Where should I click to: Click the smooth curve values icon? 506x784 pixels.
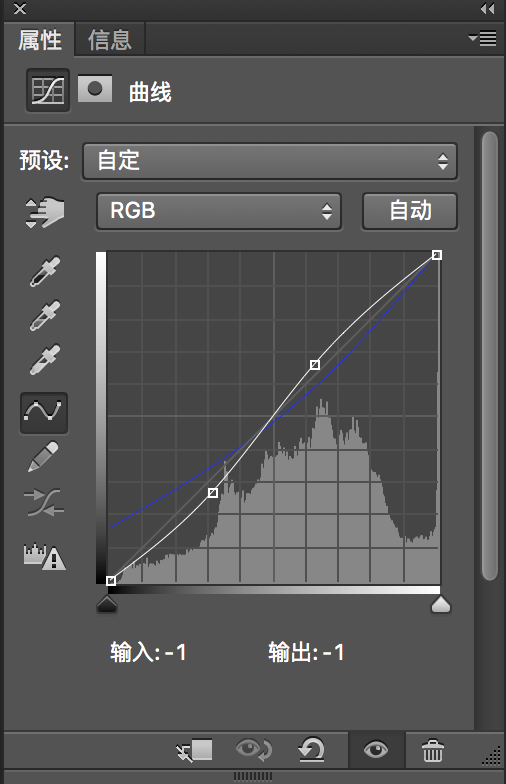[x=44, y=502]
